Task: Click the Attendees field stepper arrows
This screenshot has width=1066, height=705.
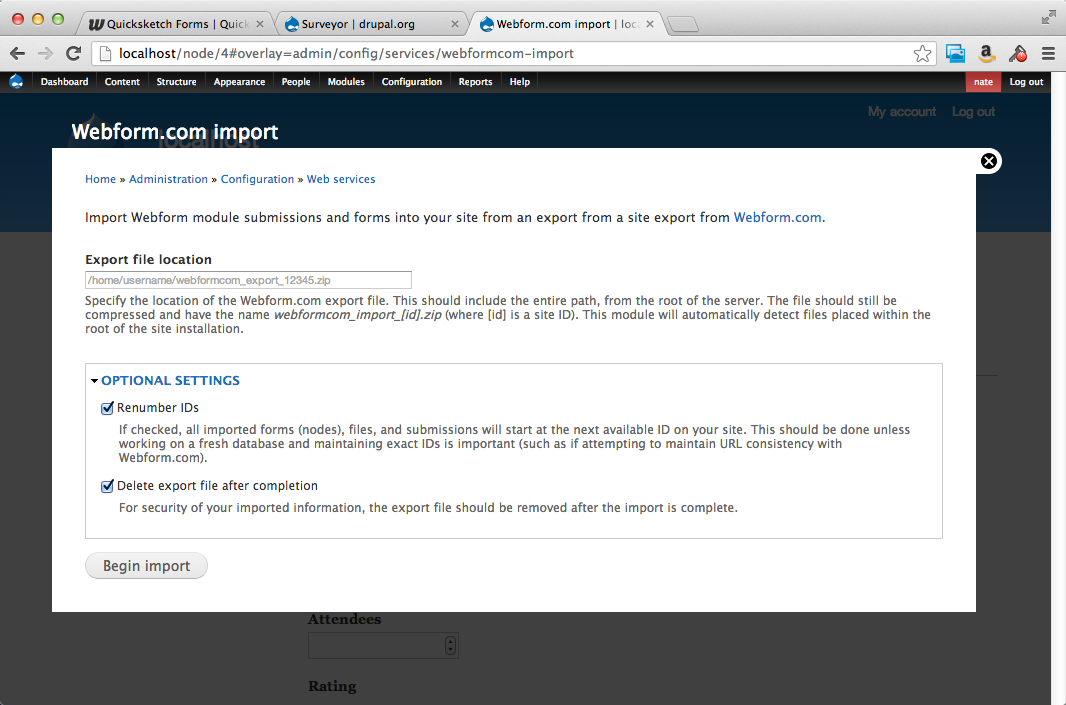Action: coord(450,645)
